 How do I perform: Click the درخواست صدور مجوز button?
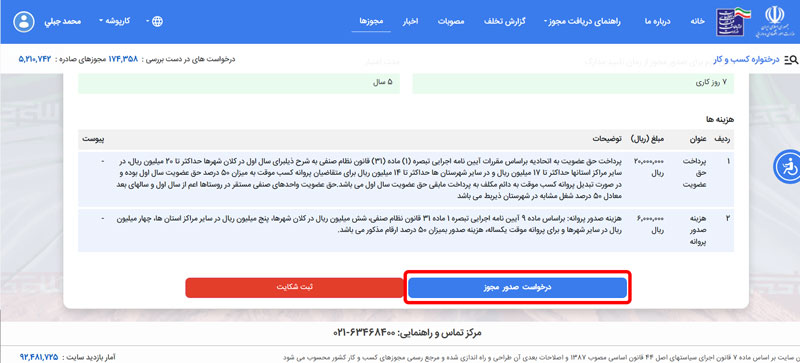click(517, 287)
